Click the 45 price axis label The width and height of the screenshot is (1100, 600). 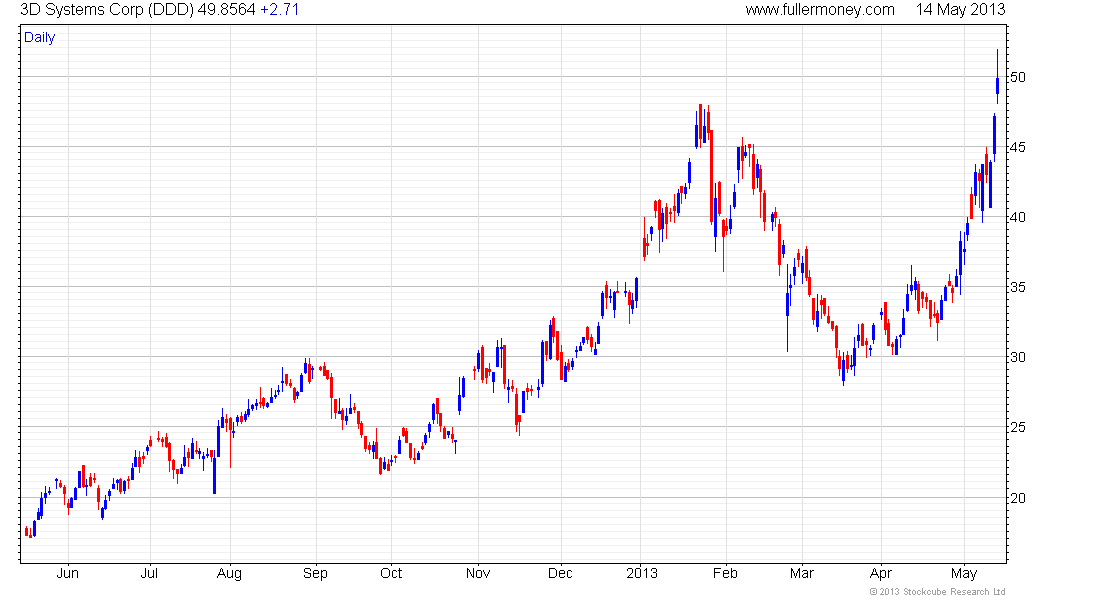(x=1017, y=147)
